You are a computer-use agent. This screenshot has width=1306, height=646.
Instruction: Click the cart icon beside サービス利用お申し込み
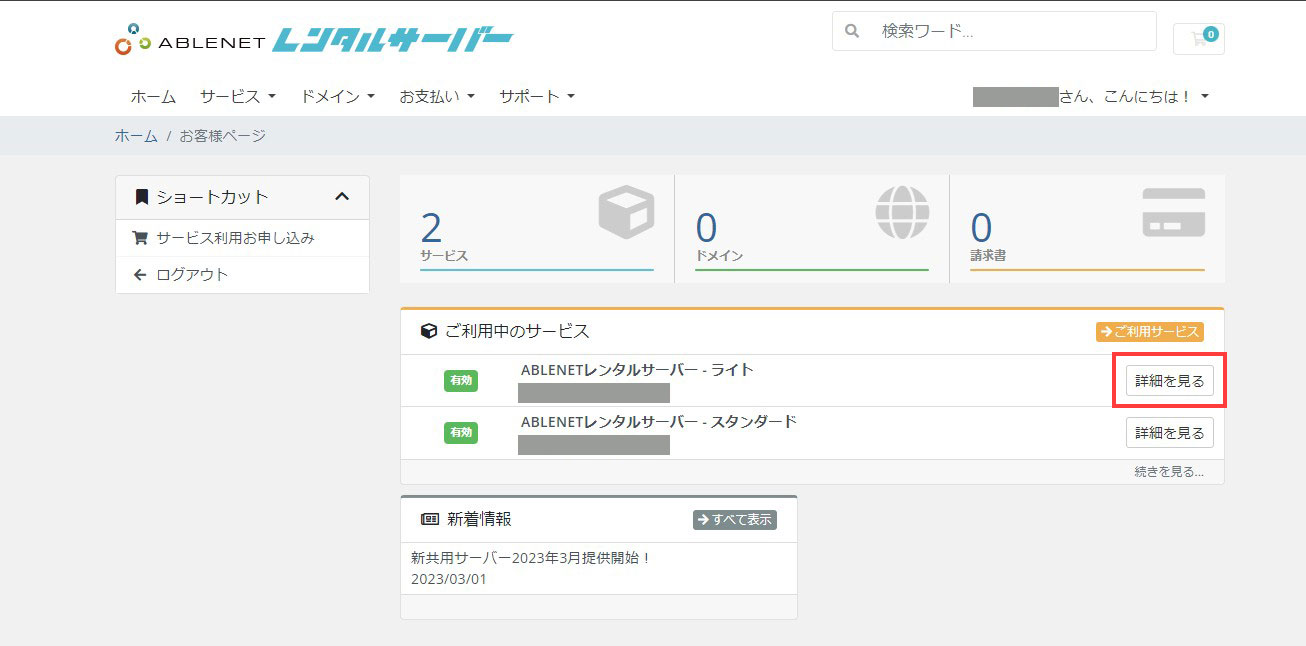[x=140, y=238]
